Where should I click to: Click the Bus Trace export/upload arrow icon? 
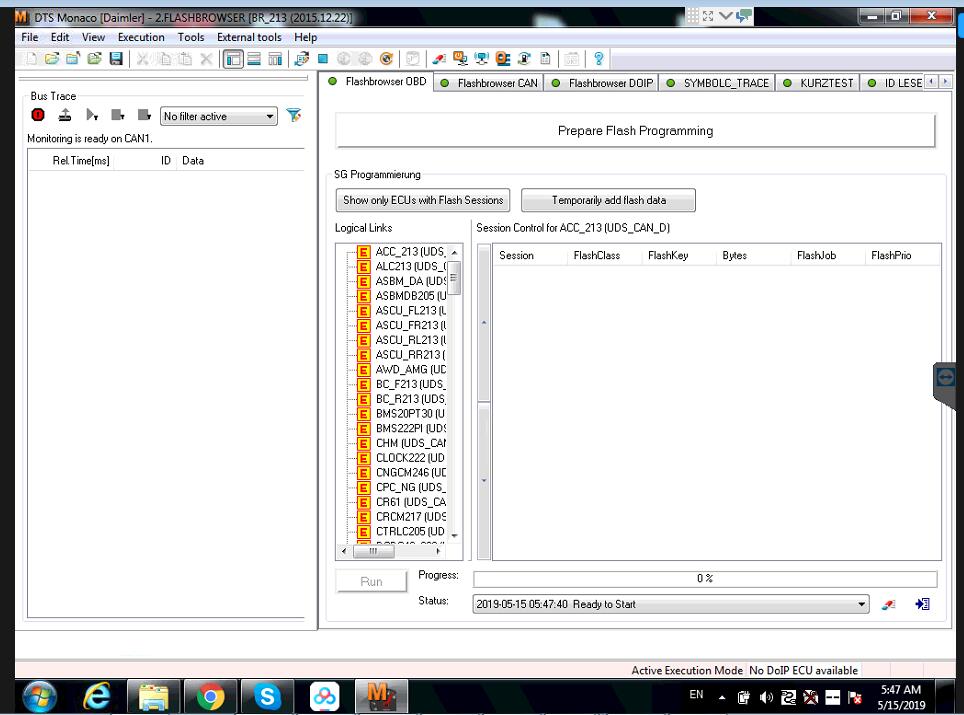[65, 115]
